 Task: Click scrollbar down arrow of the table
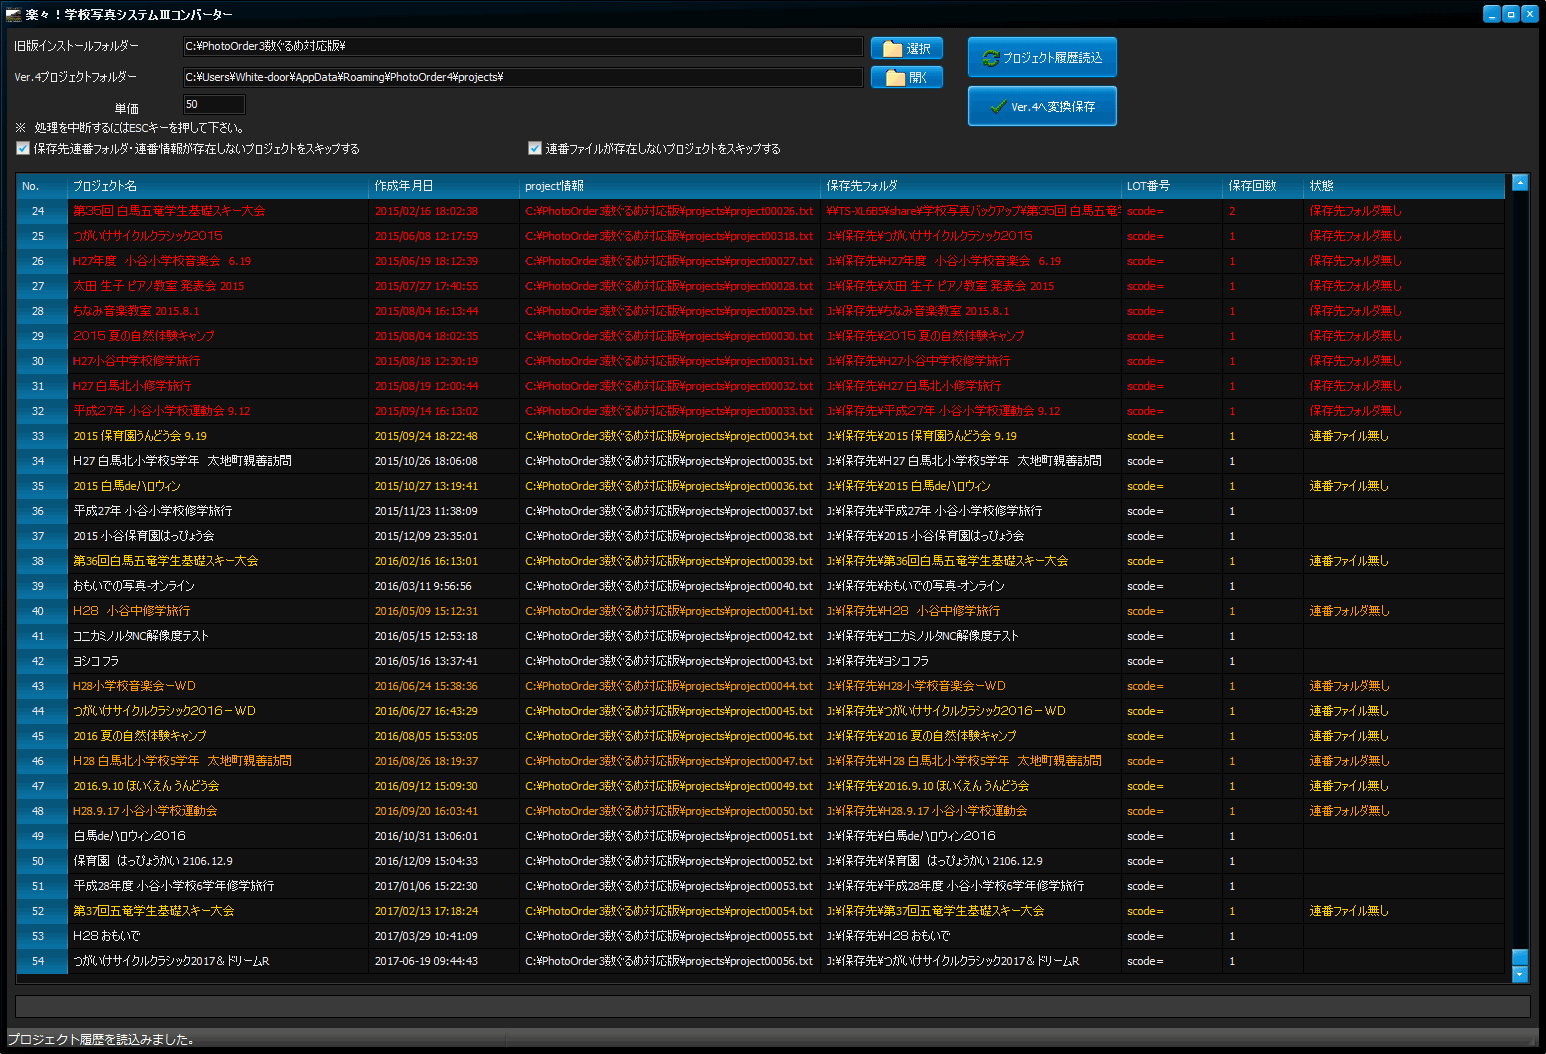point(1520,974)
